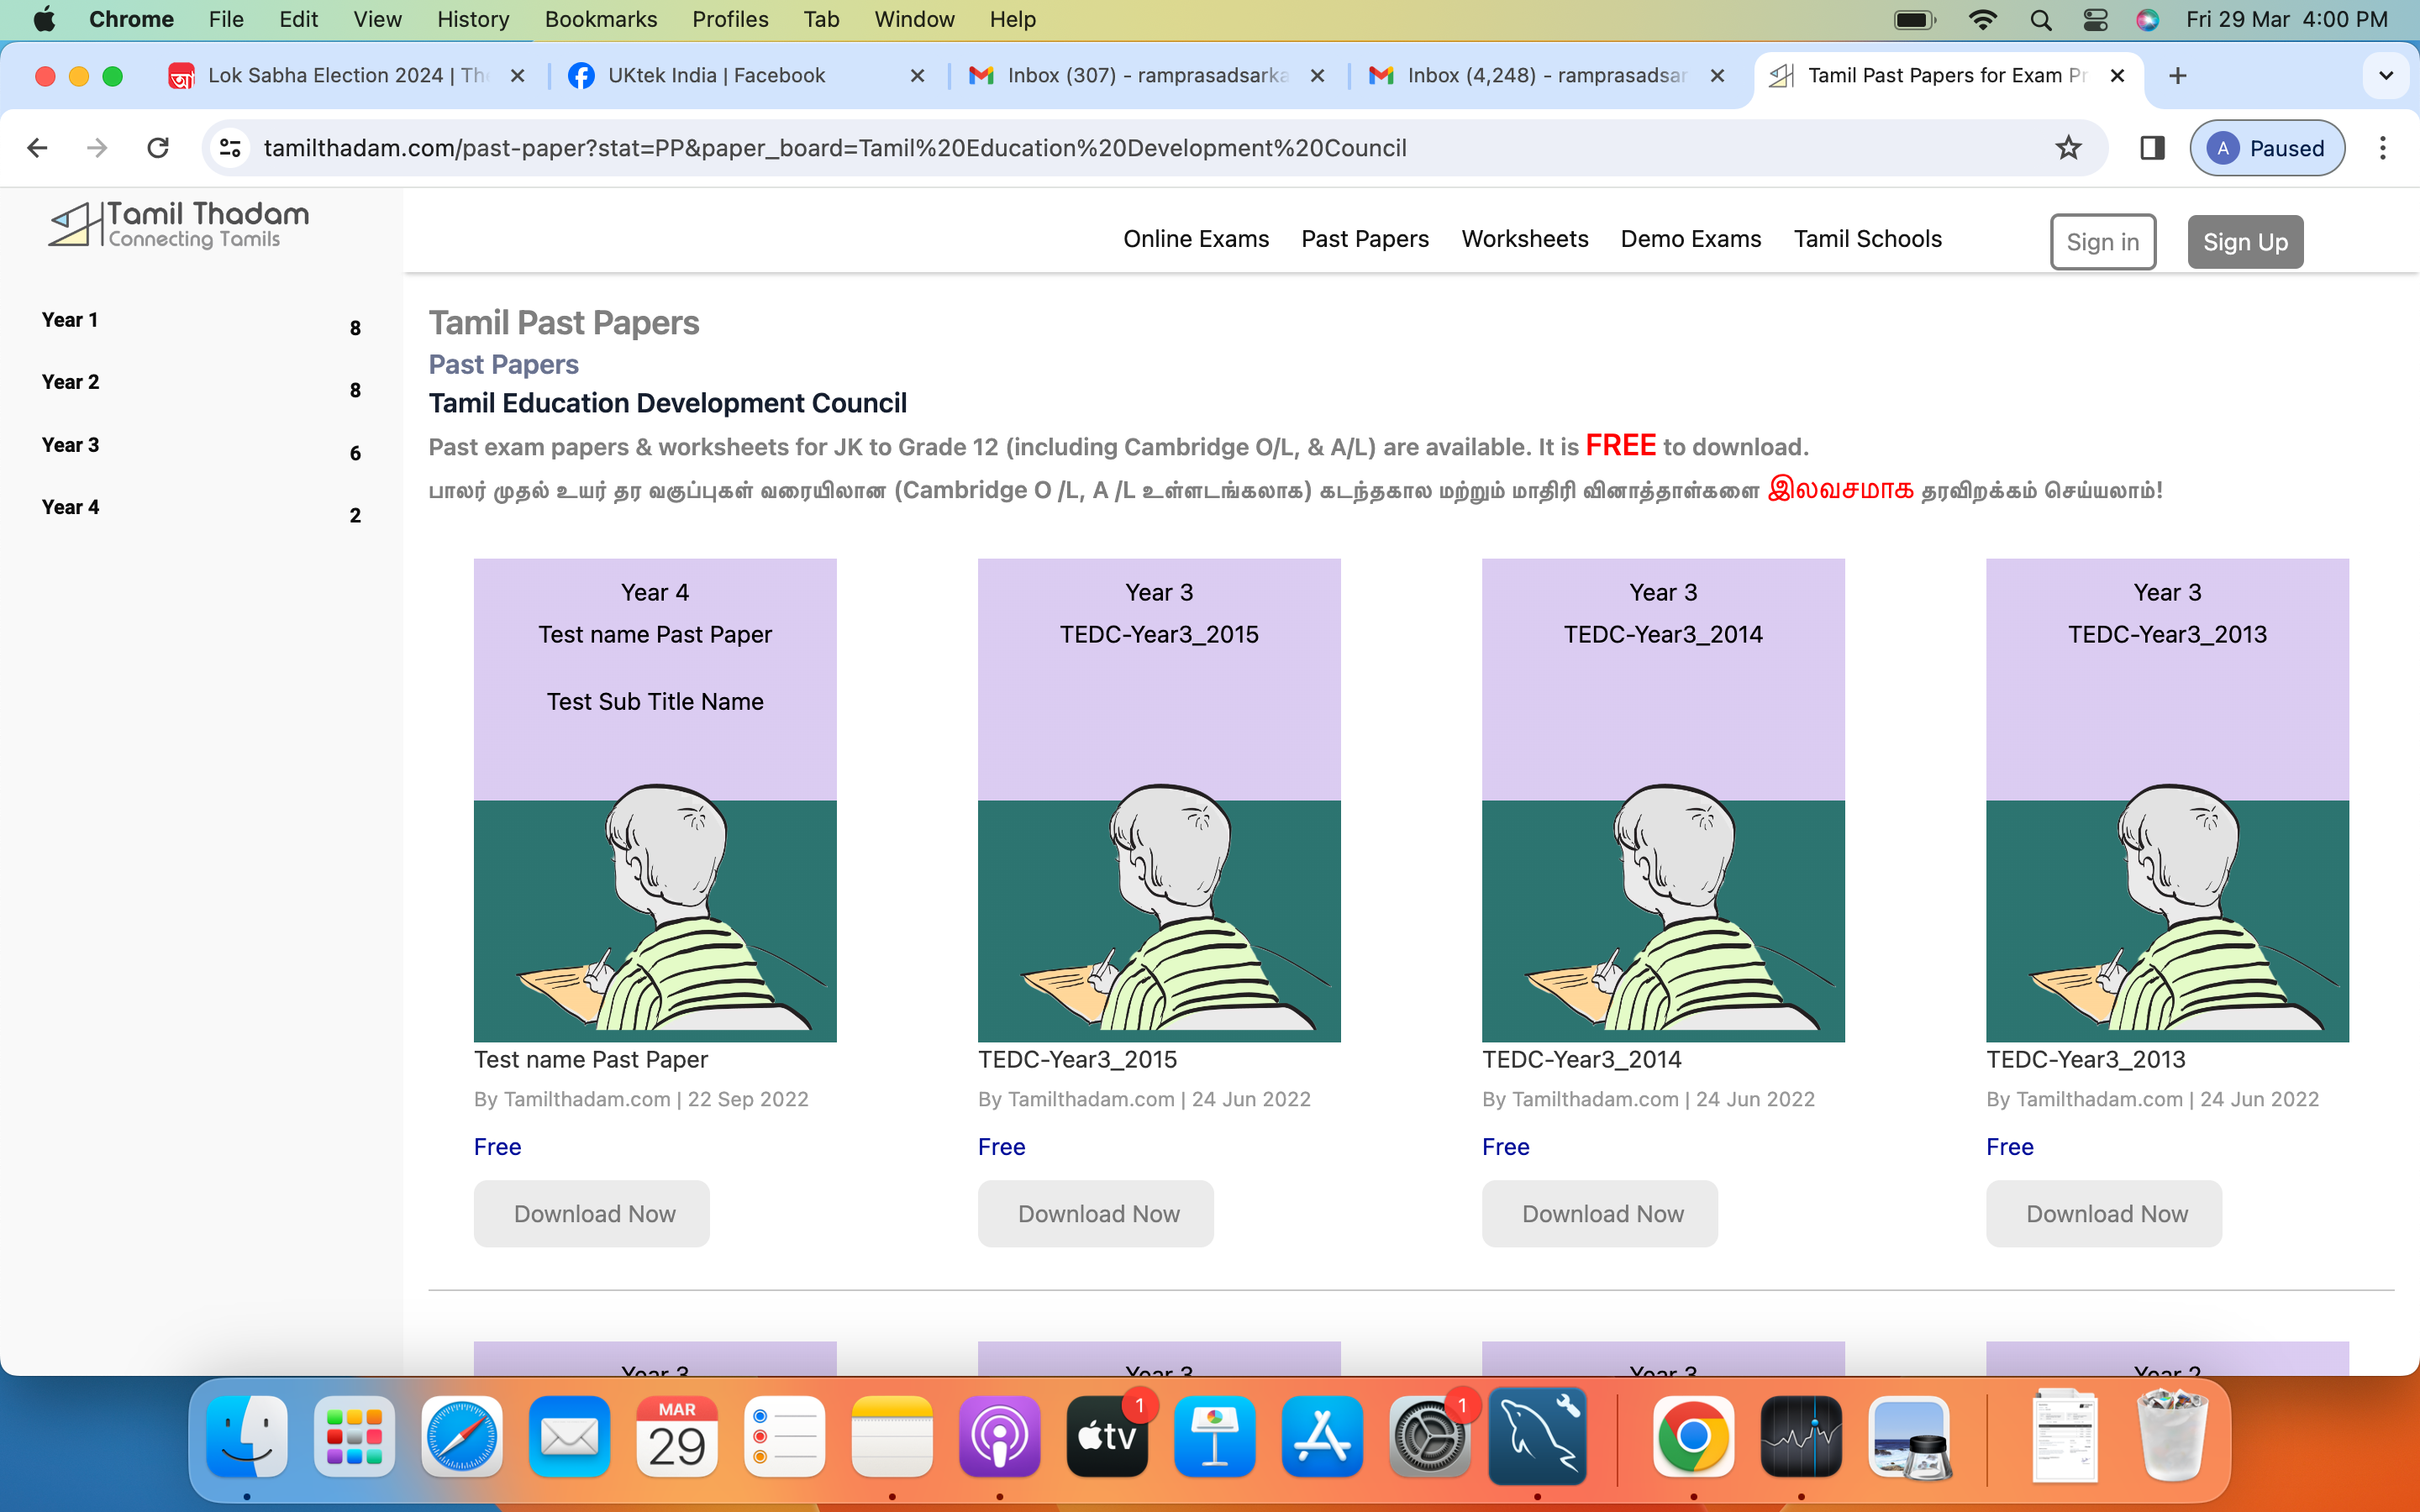This screenshot has width=2420, height=1512.
Task: Download TEDC-Year3_2015 paper now
Action: (x=1096, y=1213)
